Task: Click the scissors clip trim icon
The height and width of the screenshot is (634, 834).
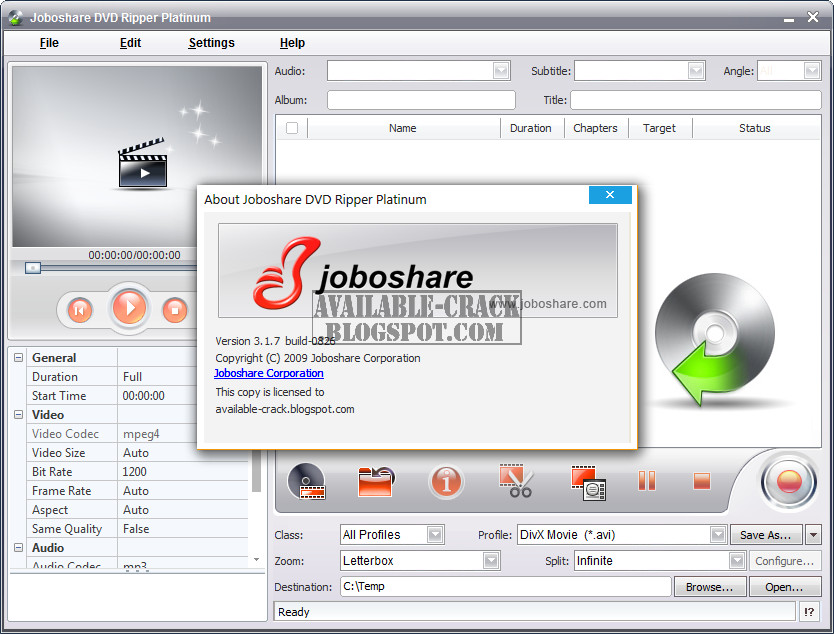Action: [x=515, y=481]
